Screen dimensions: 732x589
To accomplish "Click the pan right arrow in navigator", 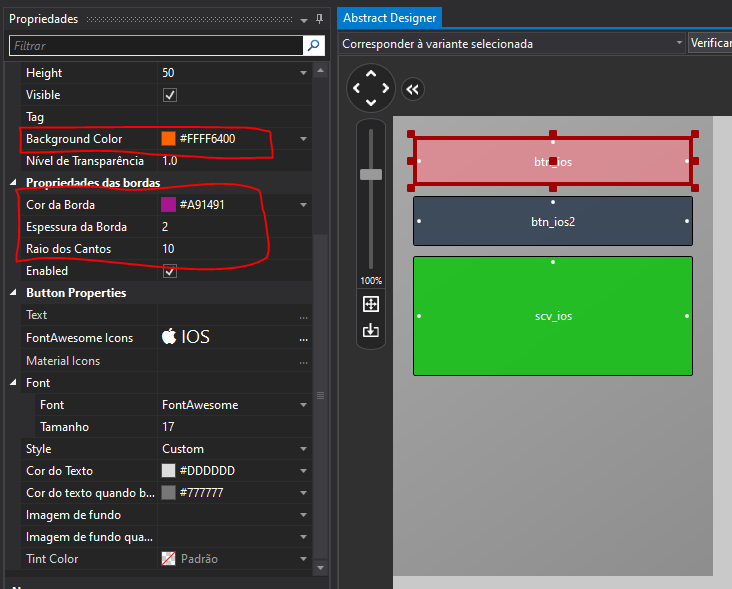I will [x=386, y=88].
